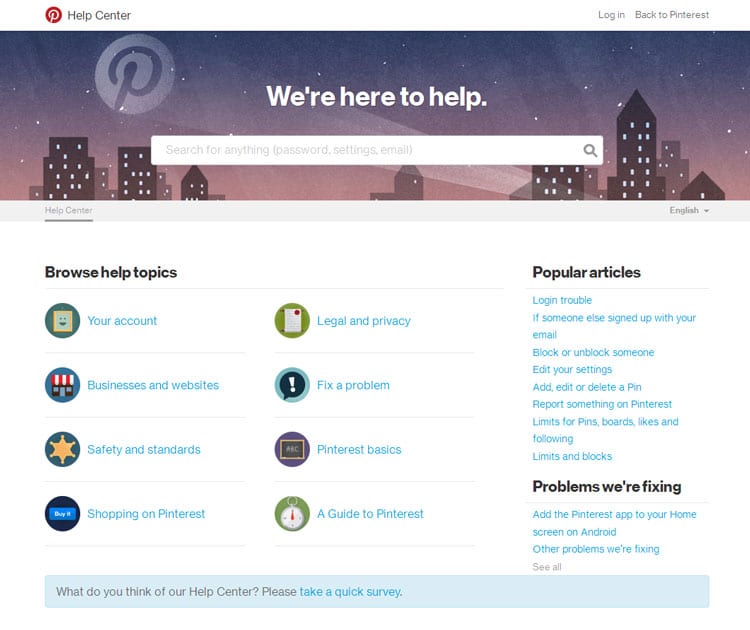Open Report something on Pinterest article

602,404
